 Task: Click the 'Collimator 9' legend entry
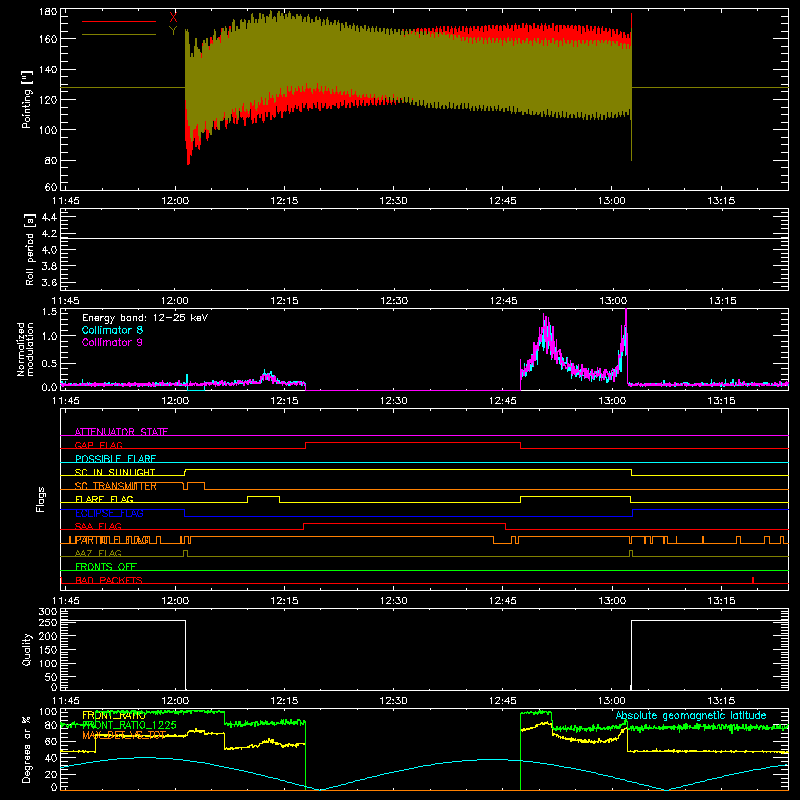112,342
